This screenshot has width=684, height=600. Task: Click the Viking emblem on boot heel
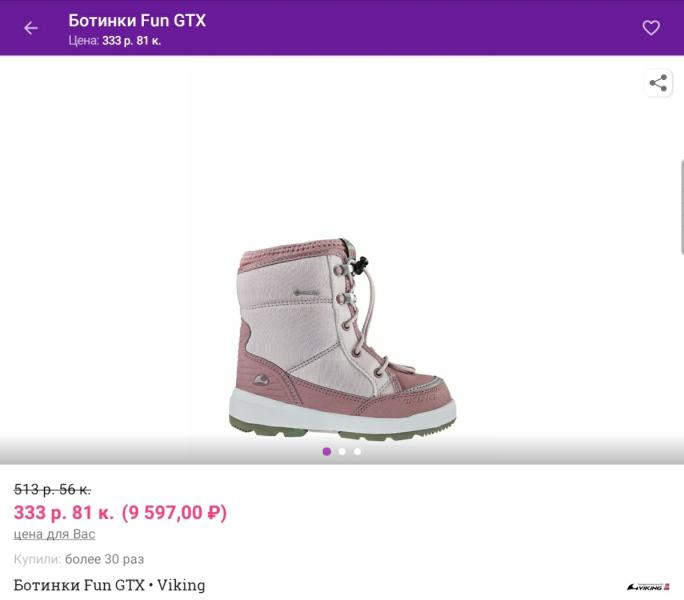point(261,381)
